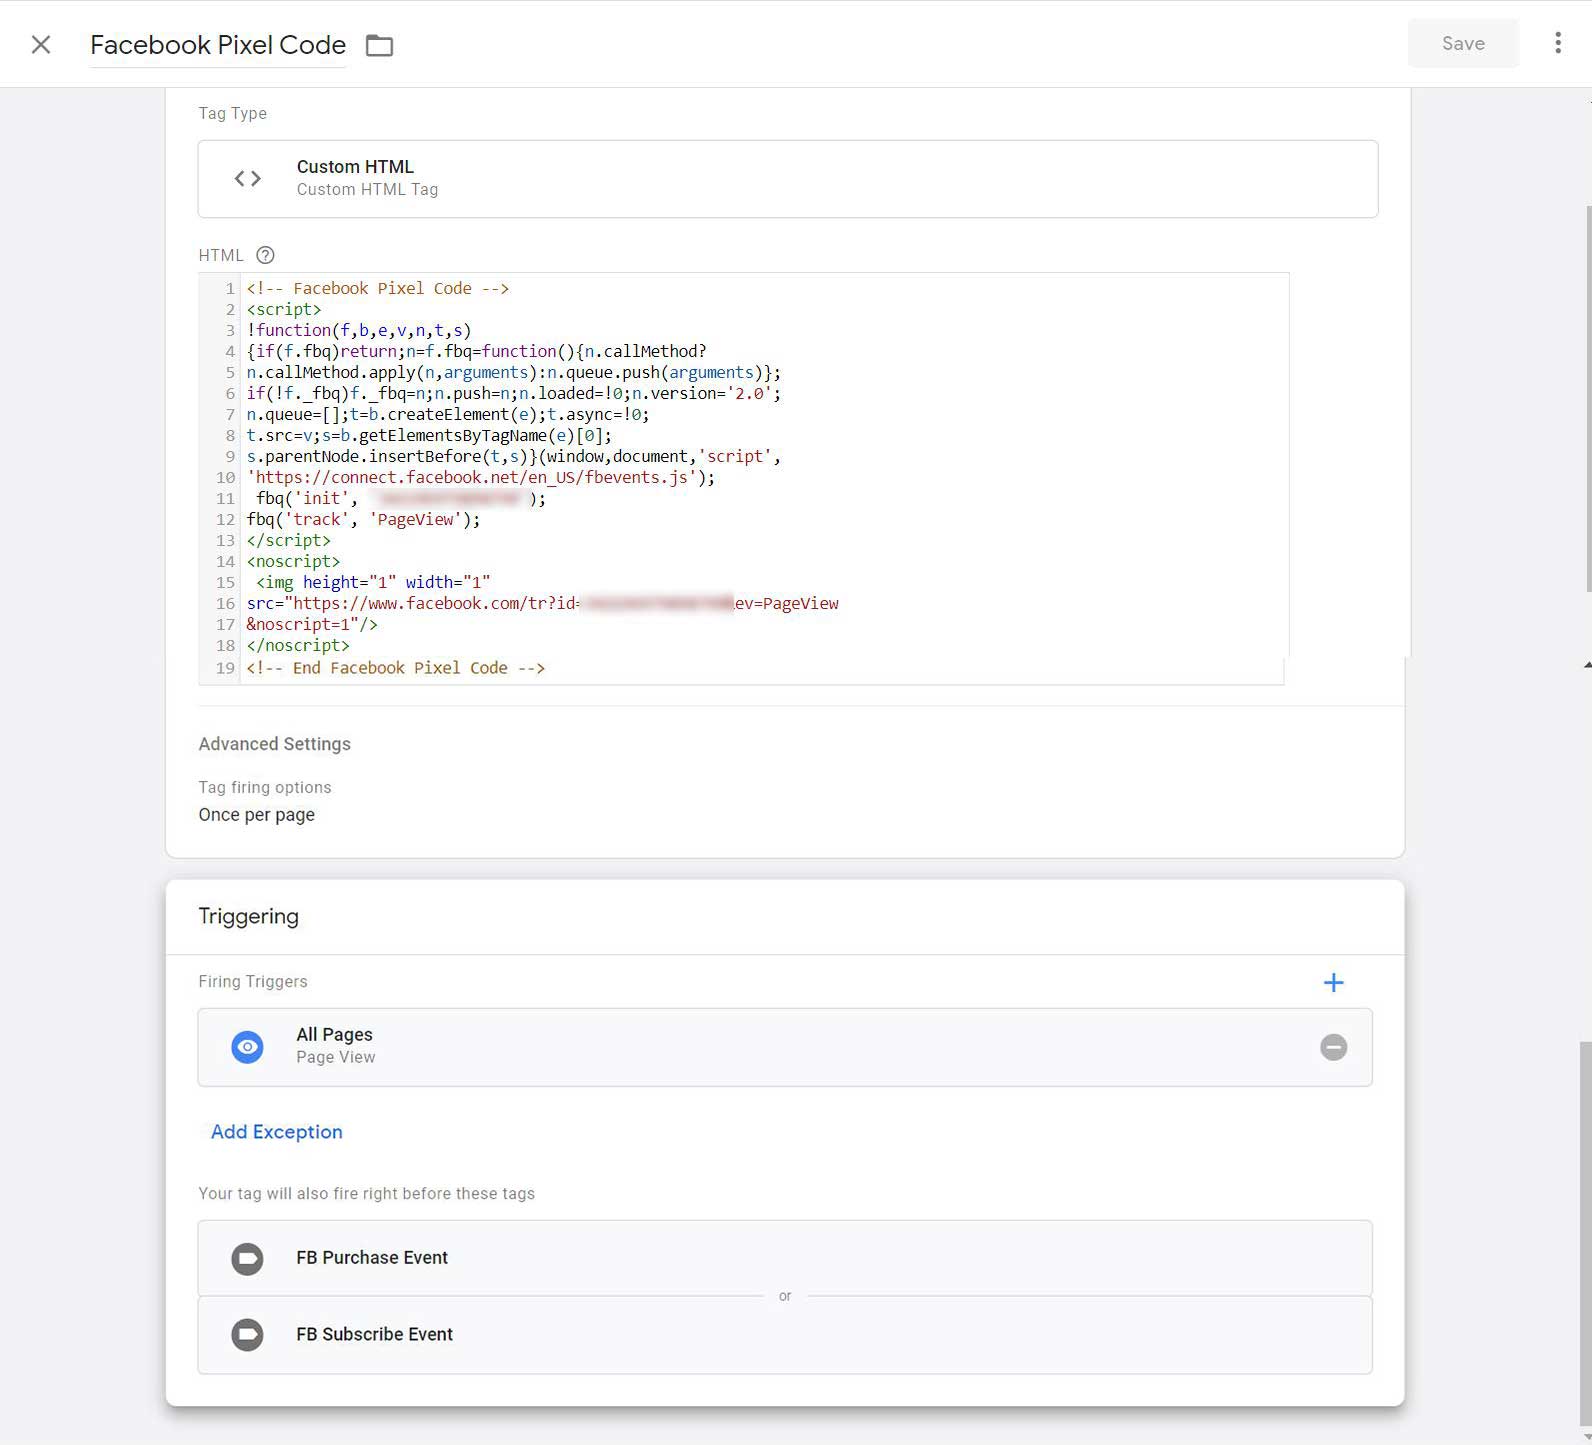This screenshot has height=1445, width=1592.
Task: Open the All Pages trigger row
Action: pos(785,1047)
